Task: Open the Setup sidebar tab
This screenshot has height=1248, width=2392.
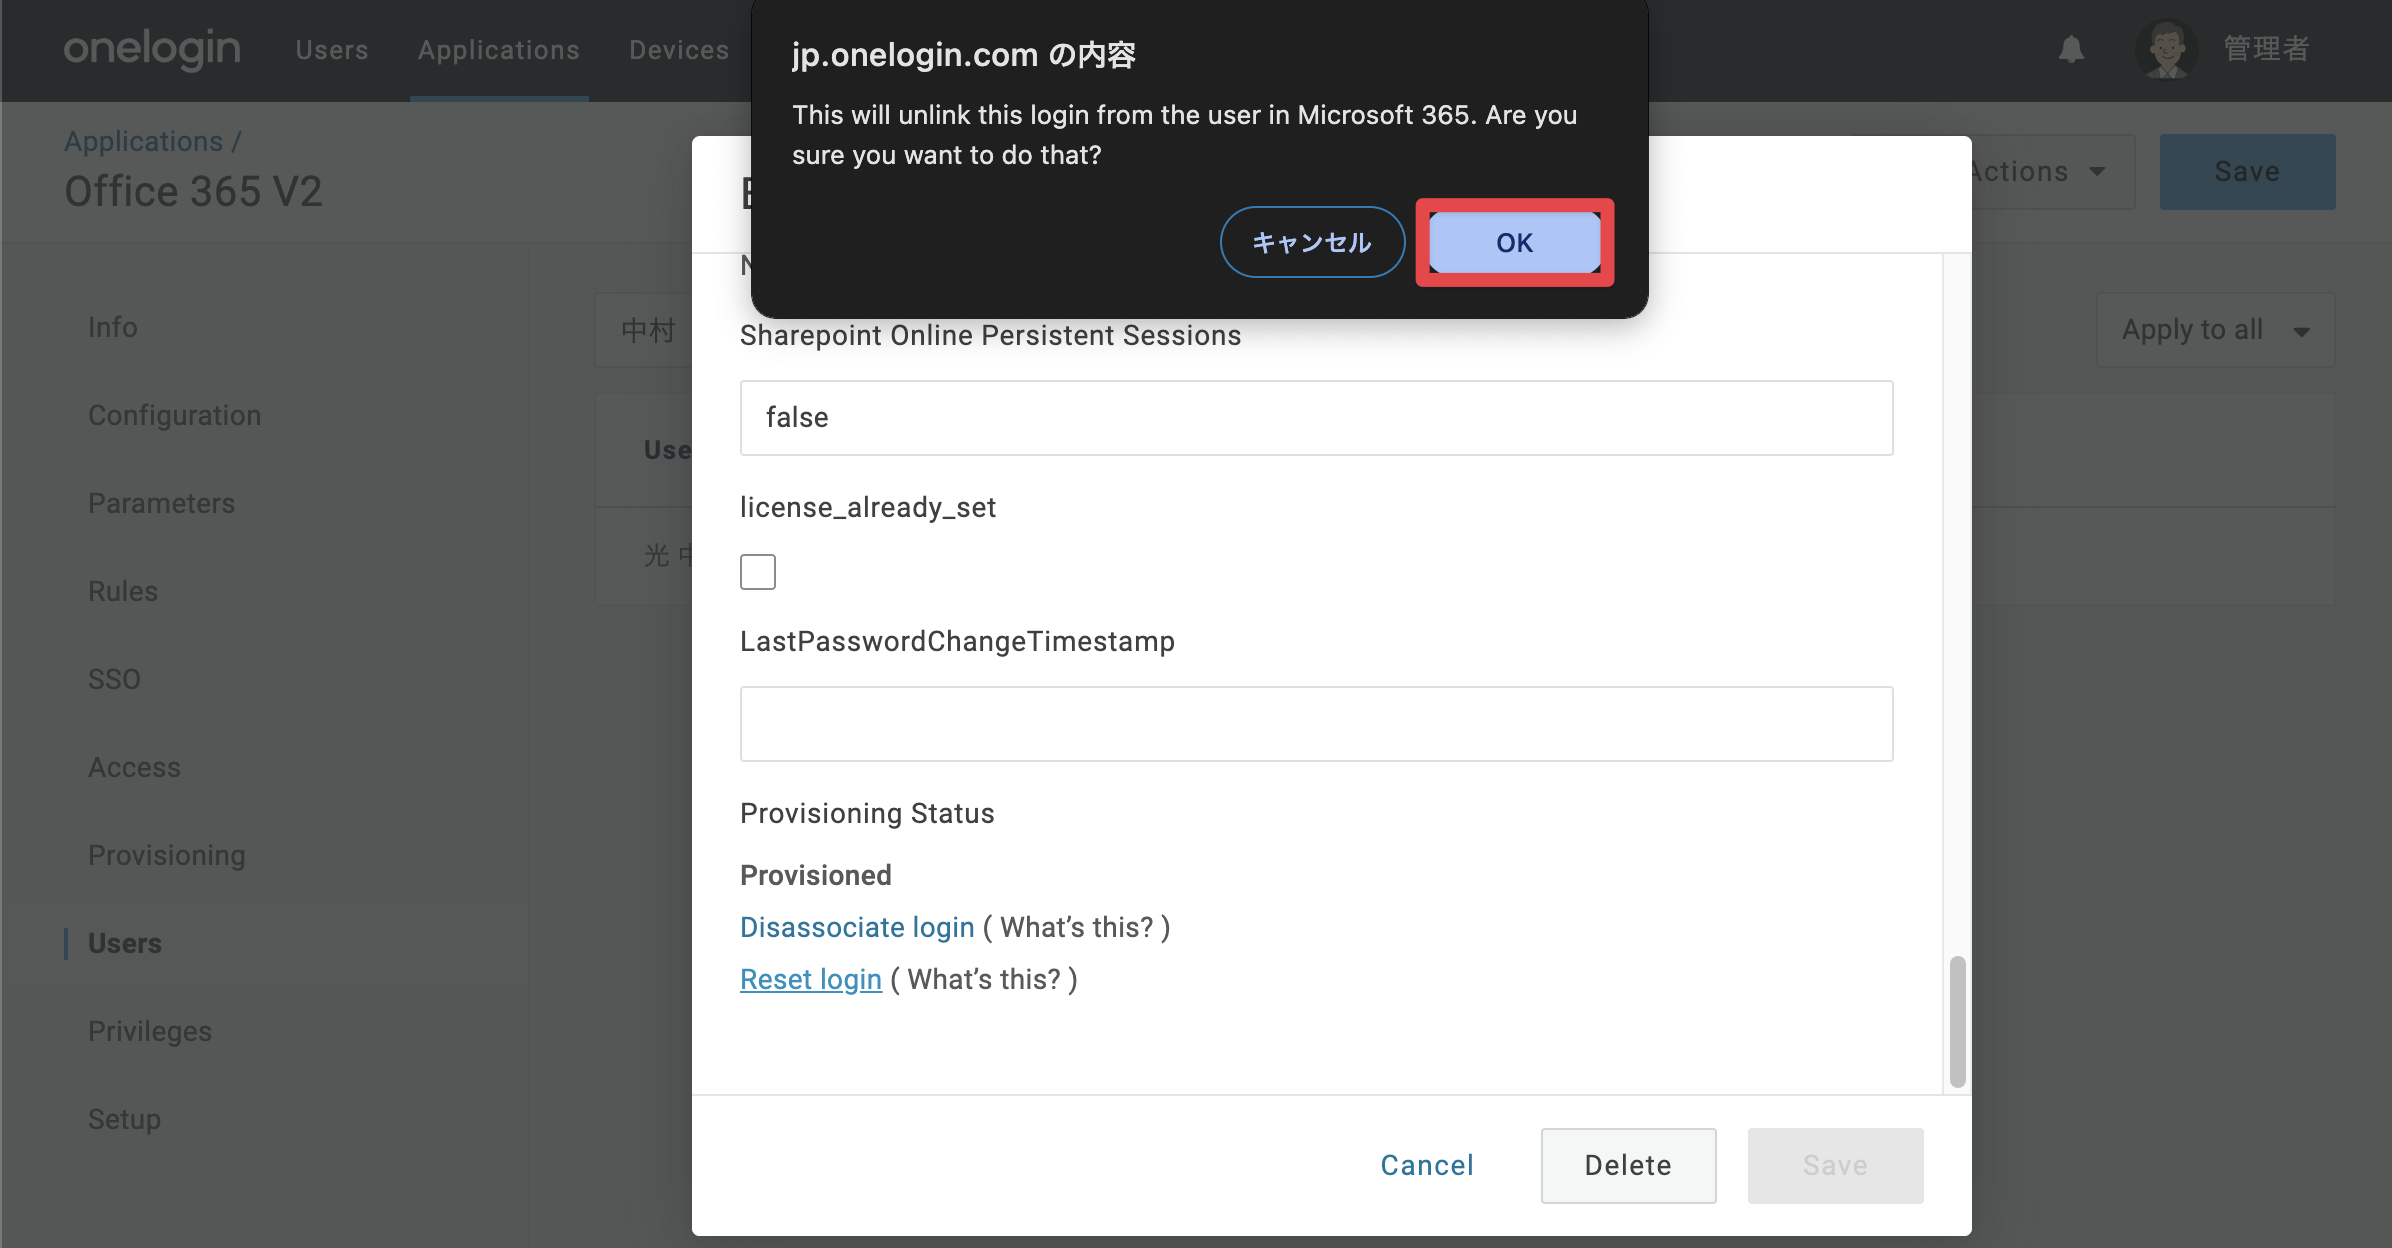Action: (125, 1120)
